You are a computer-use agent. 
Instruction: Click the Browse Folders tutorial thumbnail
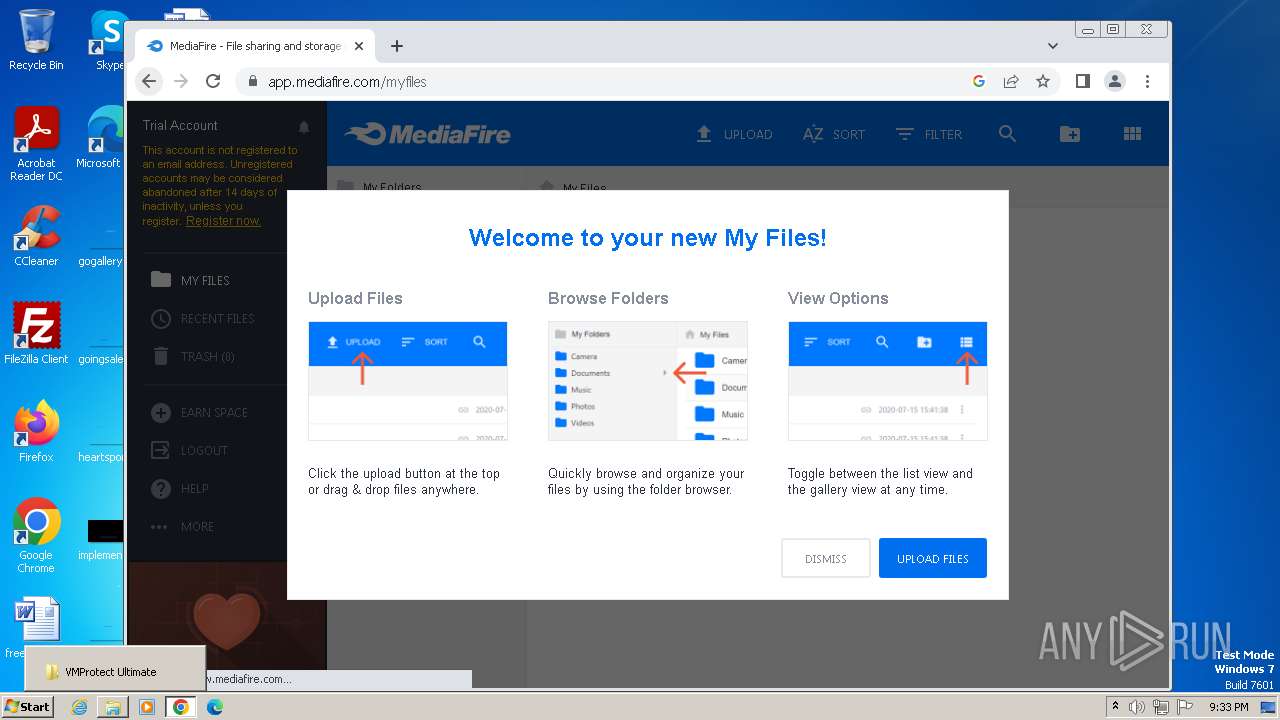(x=648, y=381)
